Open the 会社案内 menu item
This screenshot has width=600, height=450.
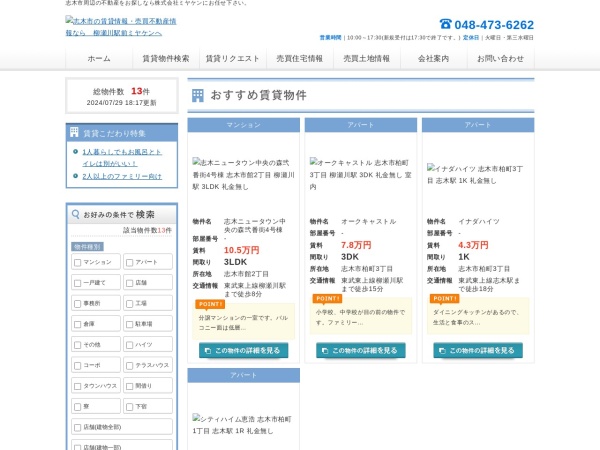[434, 59]
